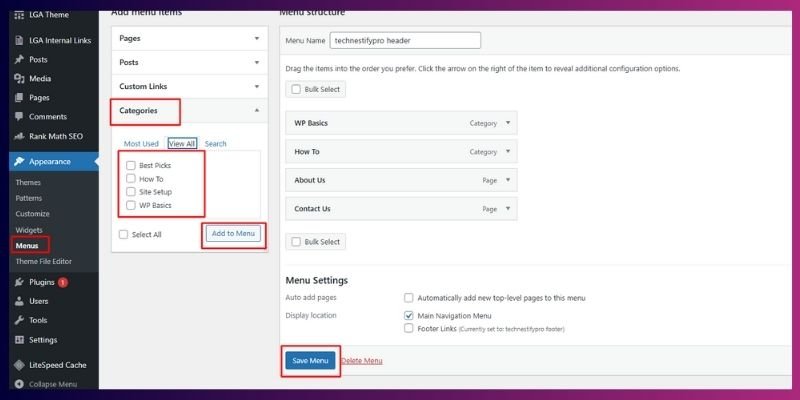Enable automatically add new top-level pages
This screenshot has width=800, height=400.
coord(408,298)
